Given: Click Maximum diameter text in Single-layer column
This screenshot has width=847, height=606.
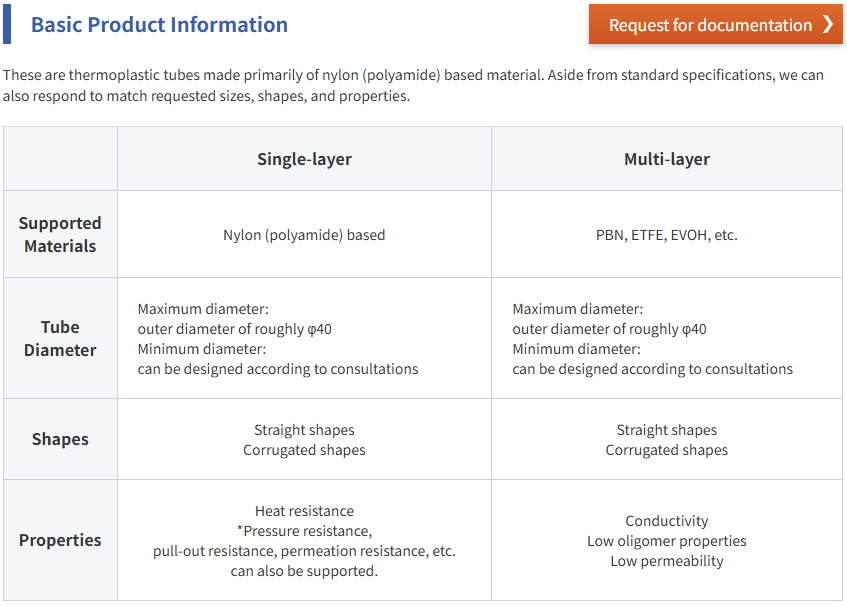Looking at the screenshot, I should [203, 310].
